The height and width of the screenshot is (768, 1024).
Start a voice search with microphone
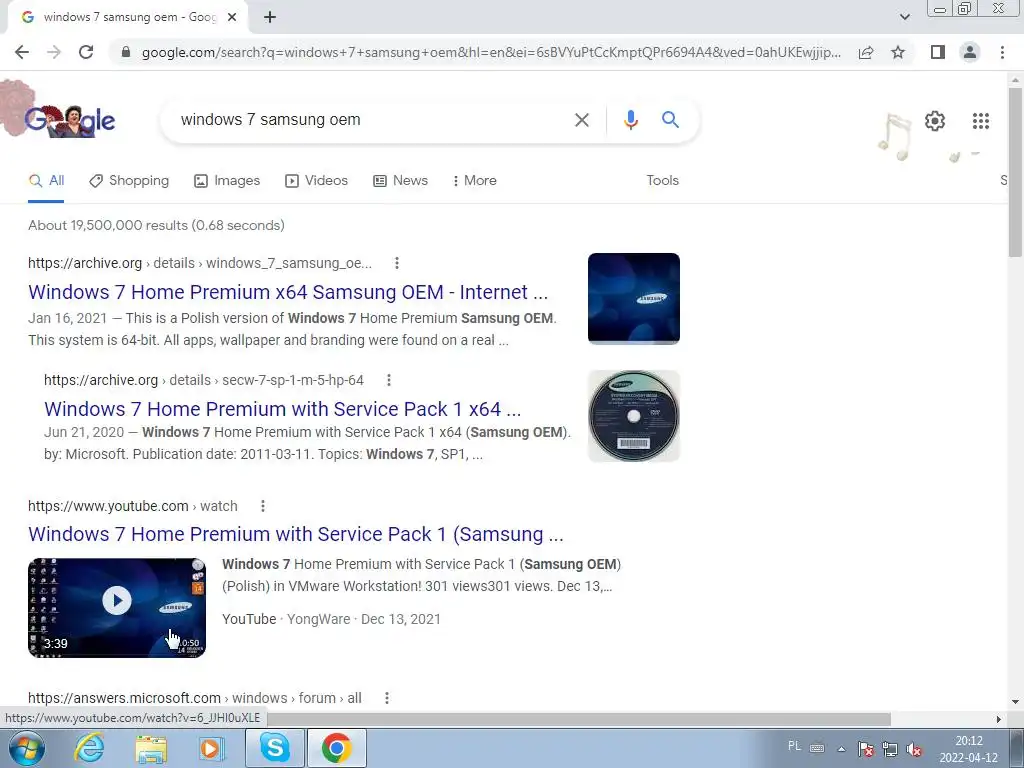click(x=630, y=120)
